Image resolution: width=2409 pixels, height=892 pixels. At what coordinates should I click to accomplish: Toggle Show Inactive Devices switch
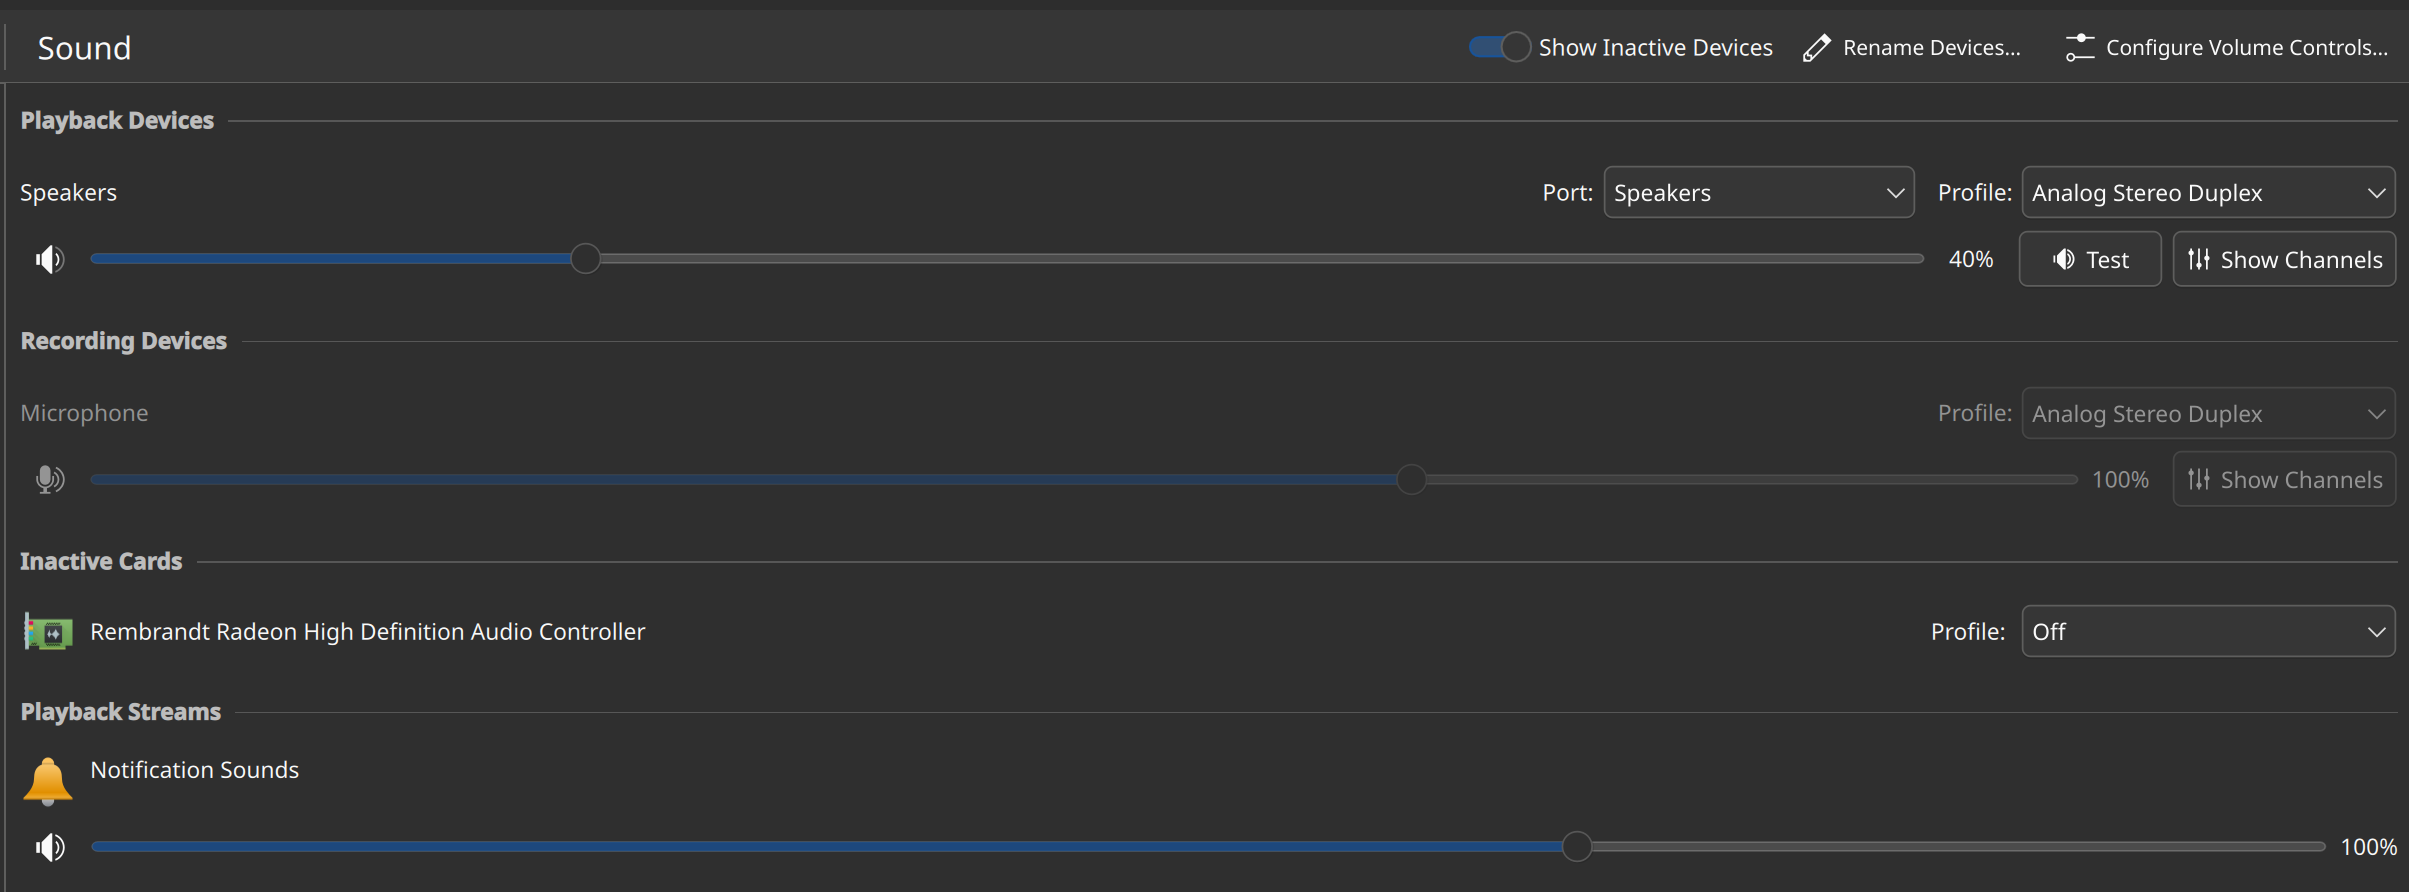coord(1499,47)
